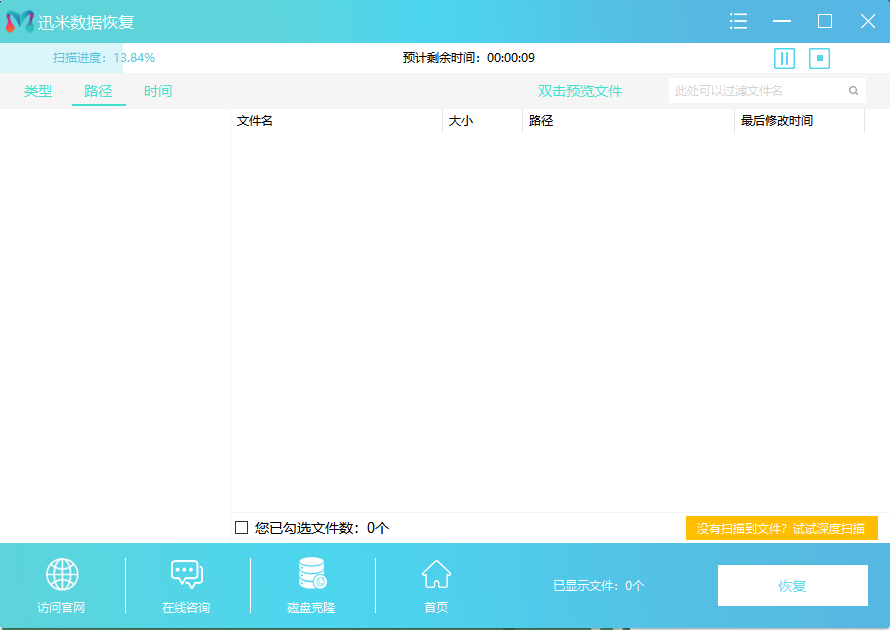Pause the running scan
This screenshot has width=890, height=630.
coord(784,58)
